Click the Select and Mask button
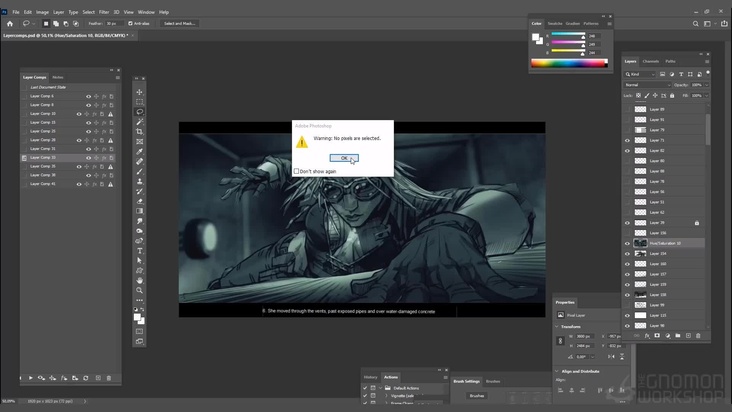 tap(179, 23)
